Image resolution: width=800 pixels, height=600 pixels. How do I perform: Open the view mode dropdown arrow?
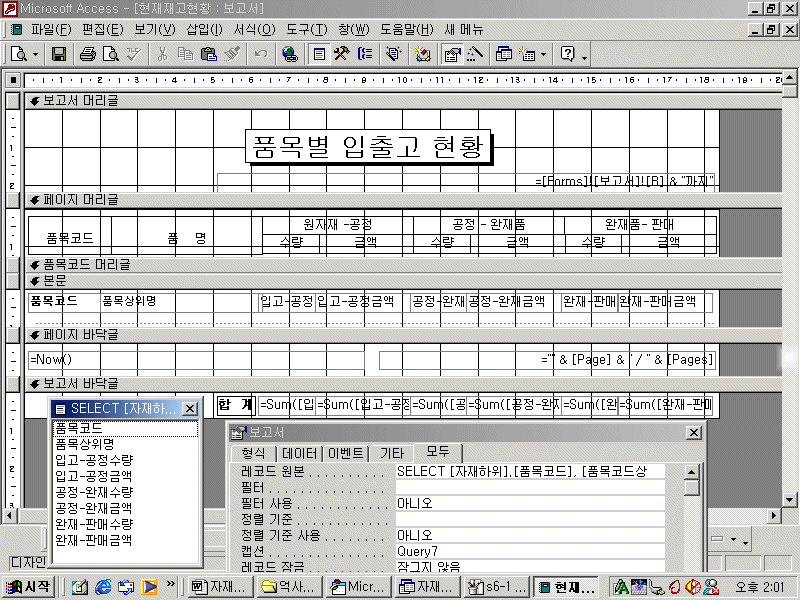35,54
